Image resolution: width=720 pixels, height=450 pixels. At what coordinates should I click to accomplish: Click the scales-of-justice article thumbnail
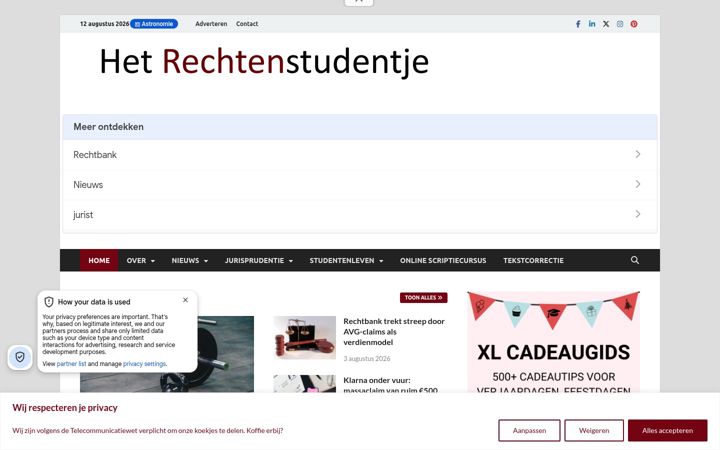(304, 337)
